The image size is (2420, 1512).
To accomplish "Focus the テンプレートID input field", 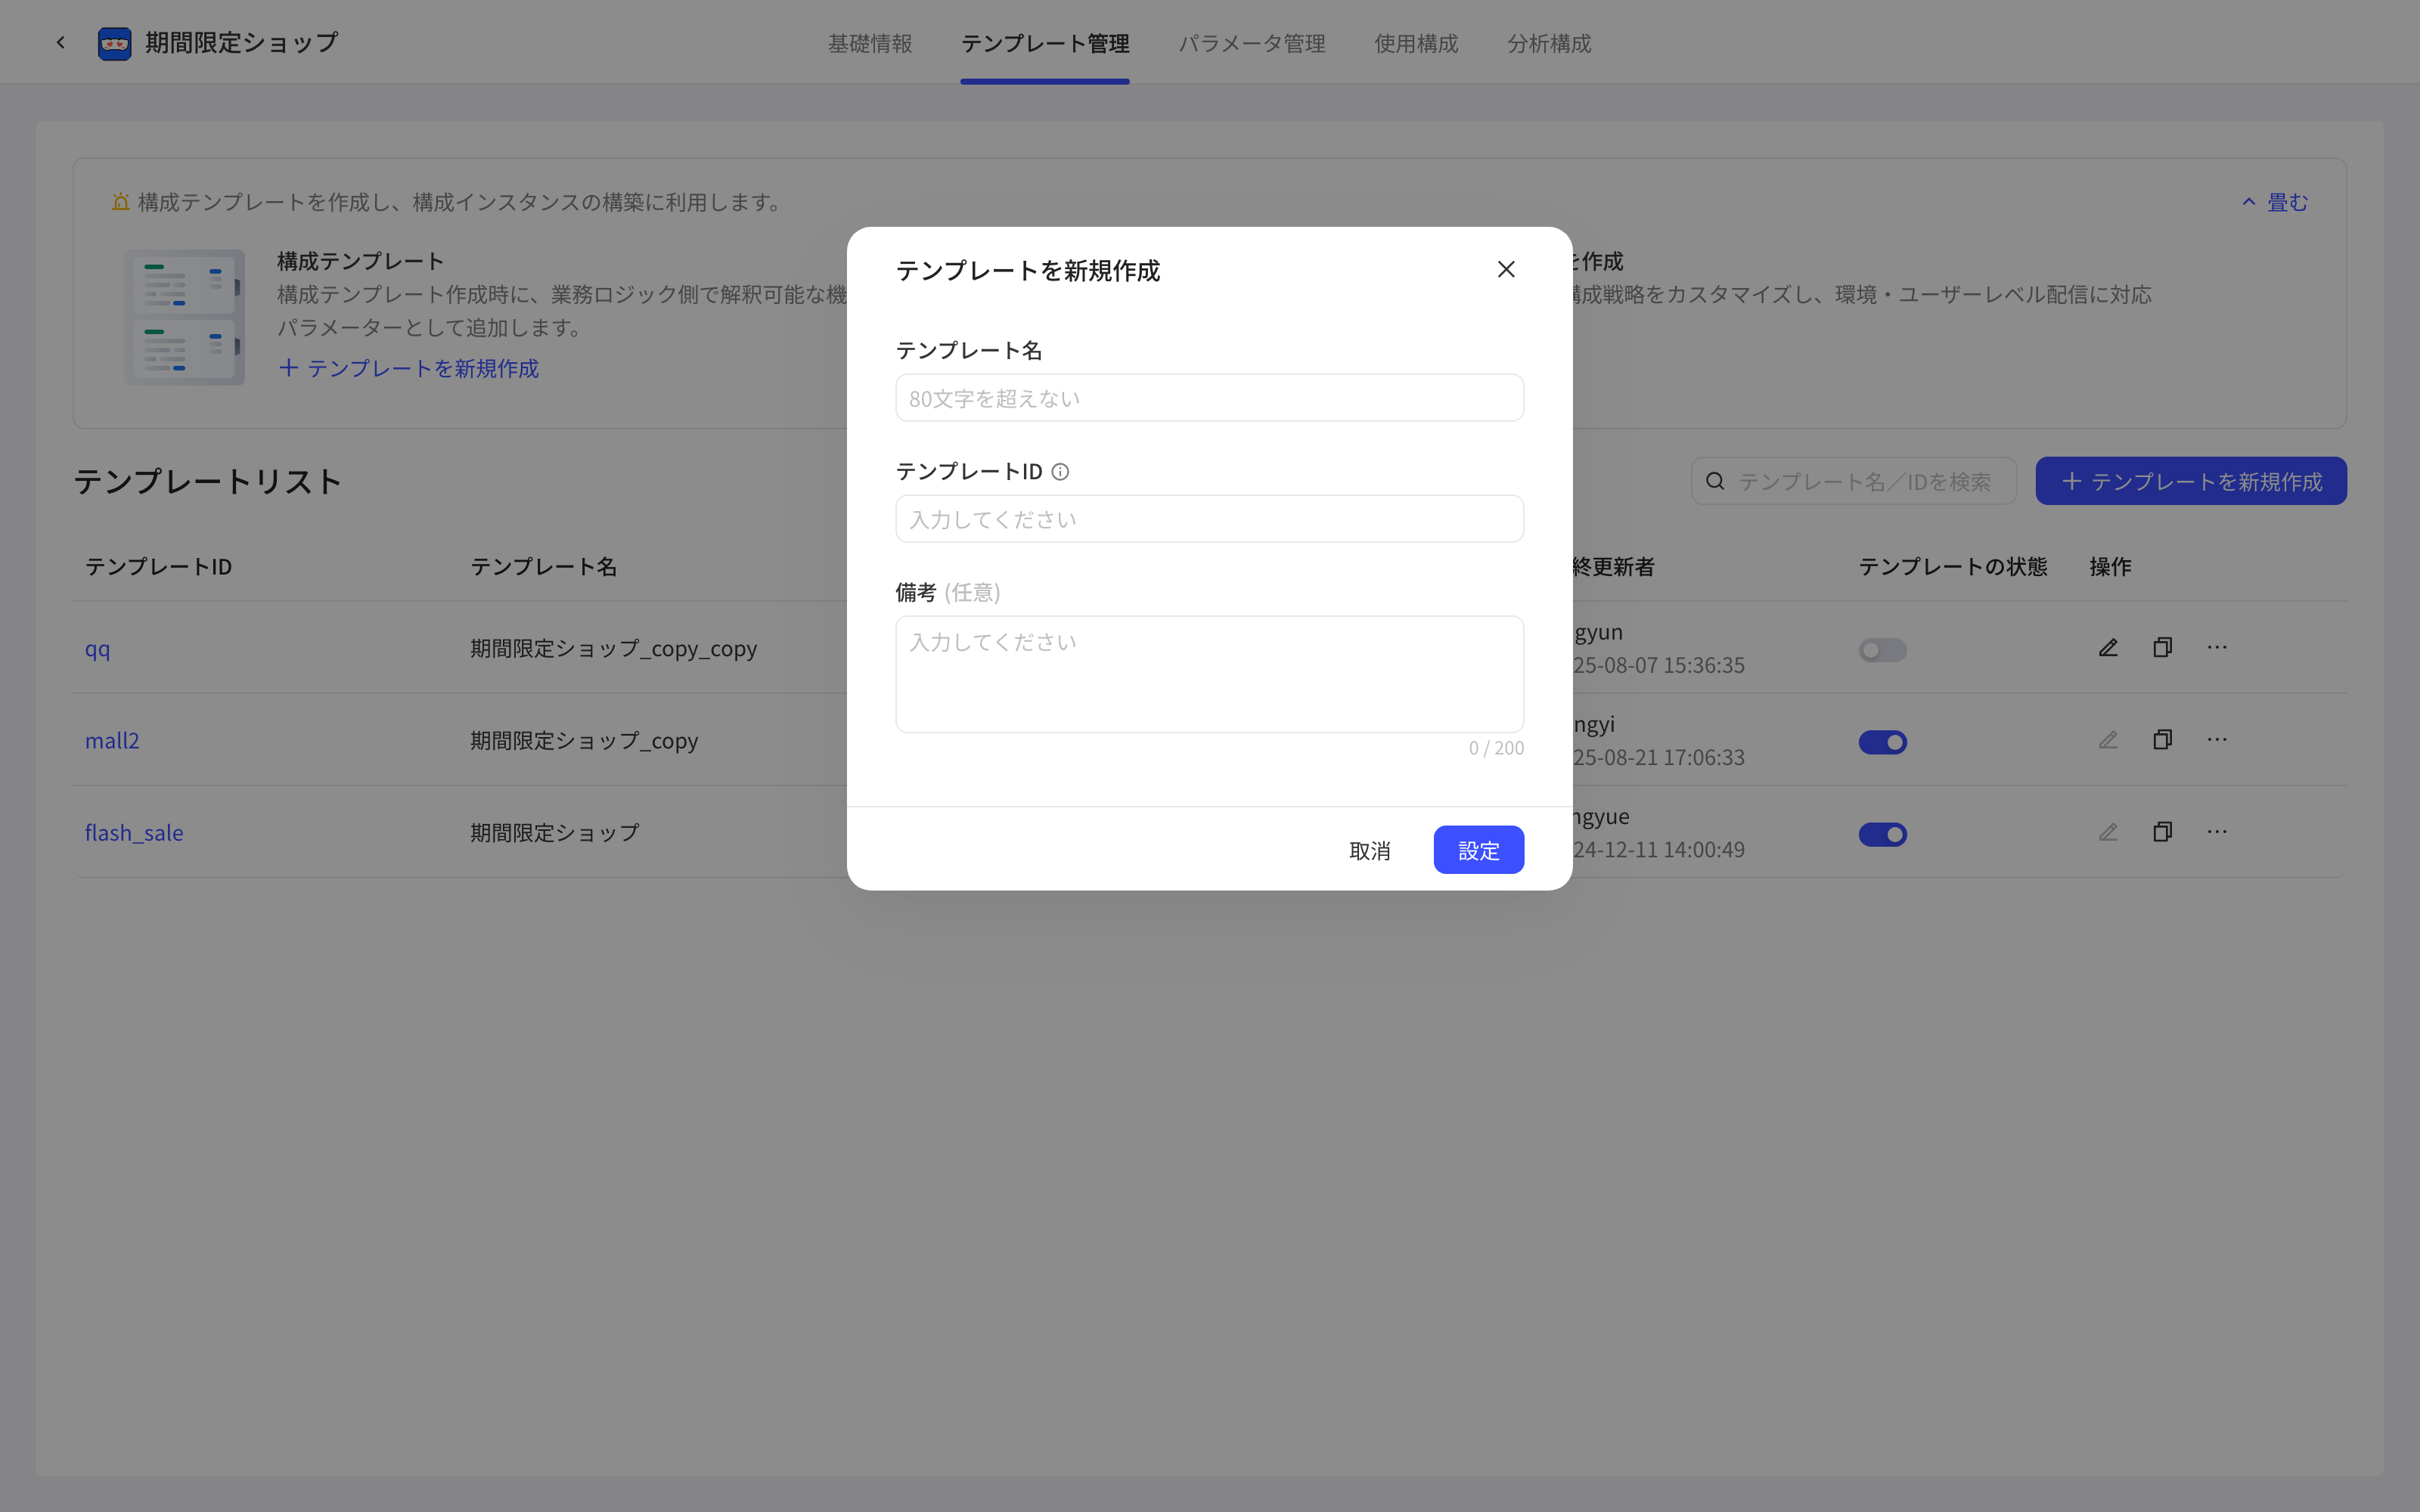I will [x=1210, y=519].
